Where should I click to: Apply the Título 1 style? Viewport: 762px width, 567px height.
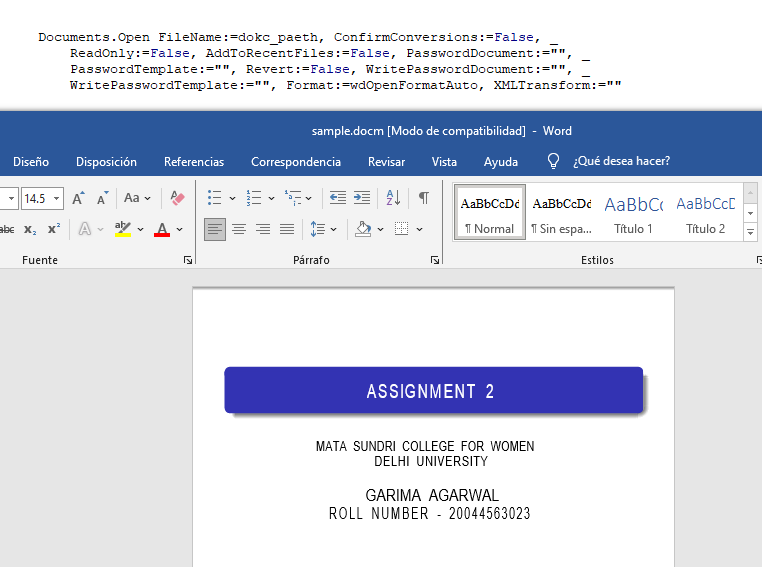pyautogui.click(x=633, y=212)
